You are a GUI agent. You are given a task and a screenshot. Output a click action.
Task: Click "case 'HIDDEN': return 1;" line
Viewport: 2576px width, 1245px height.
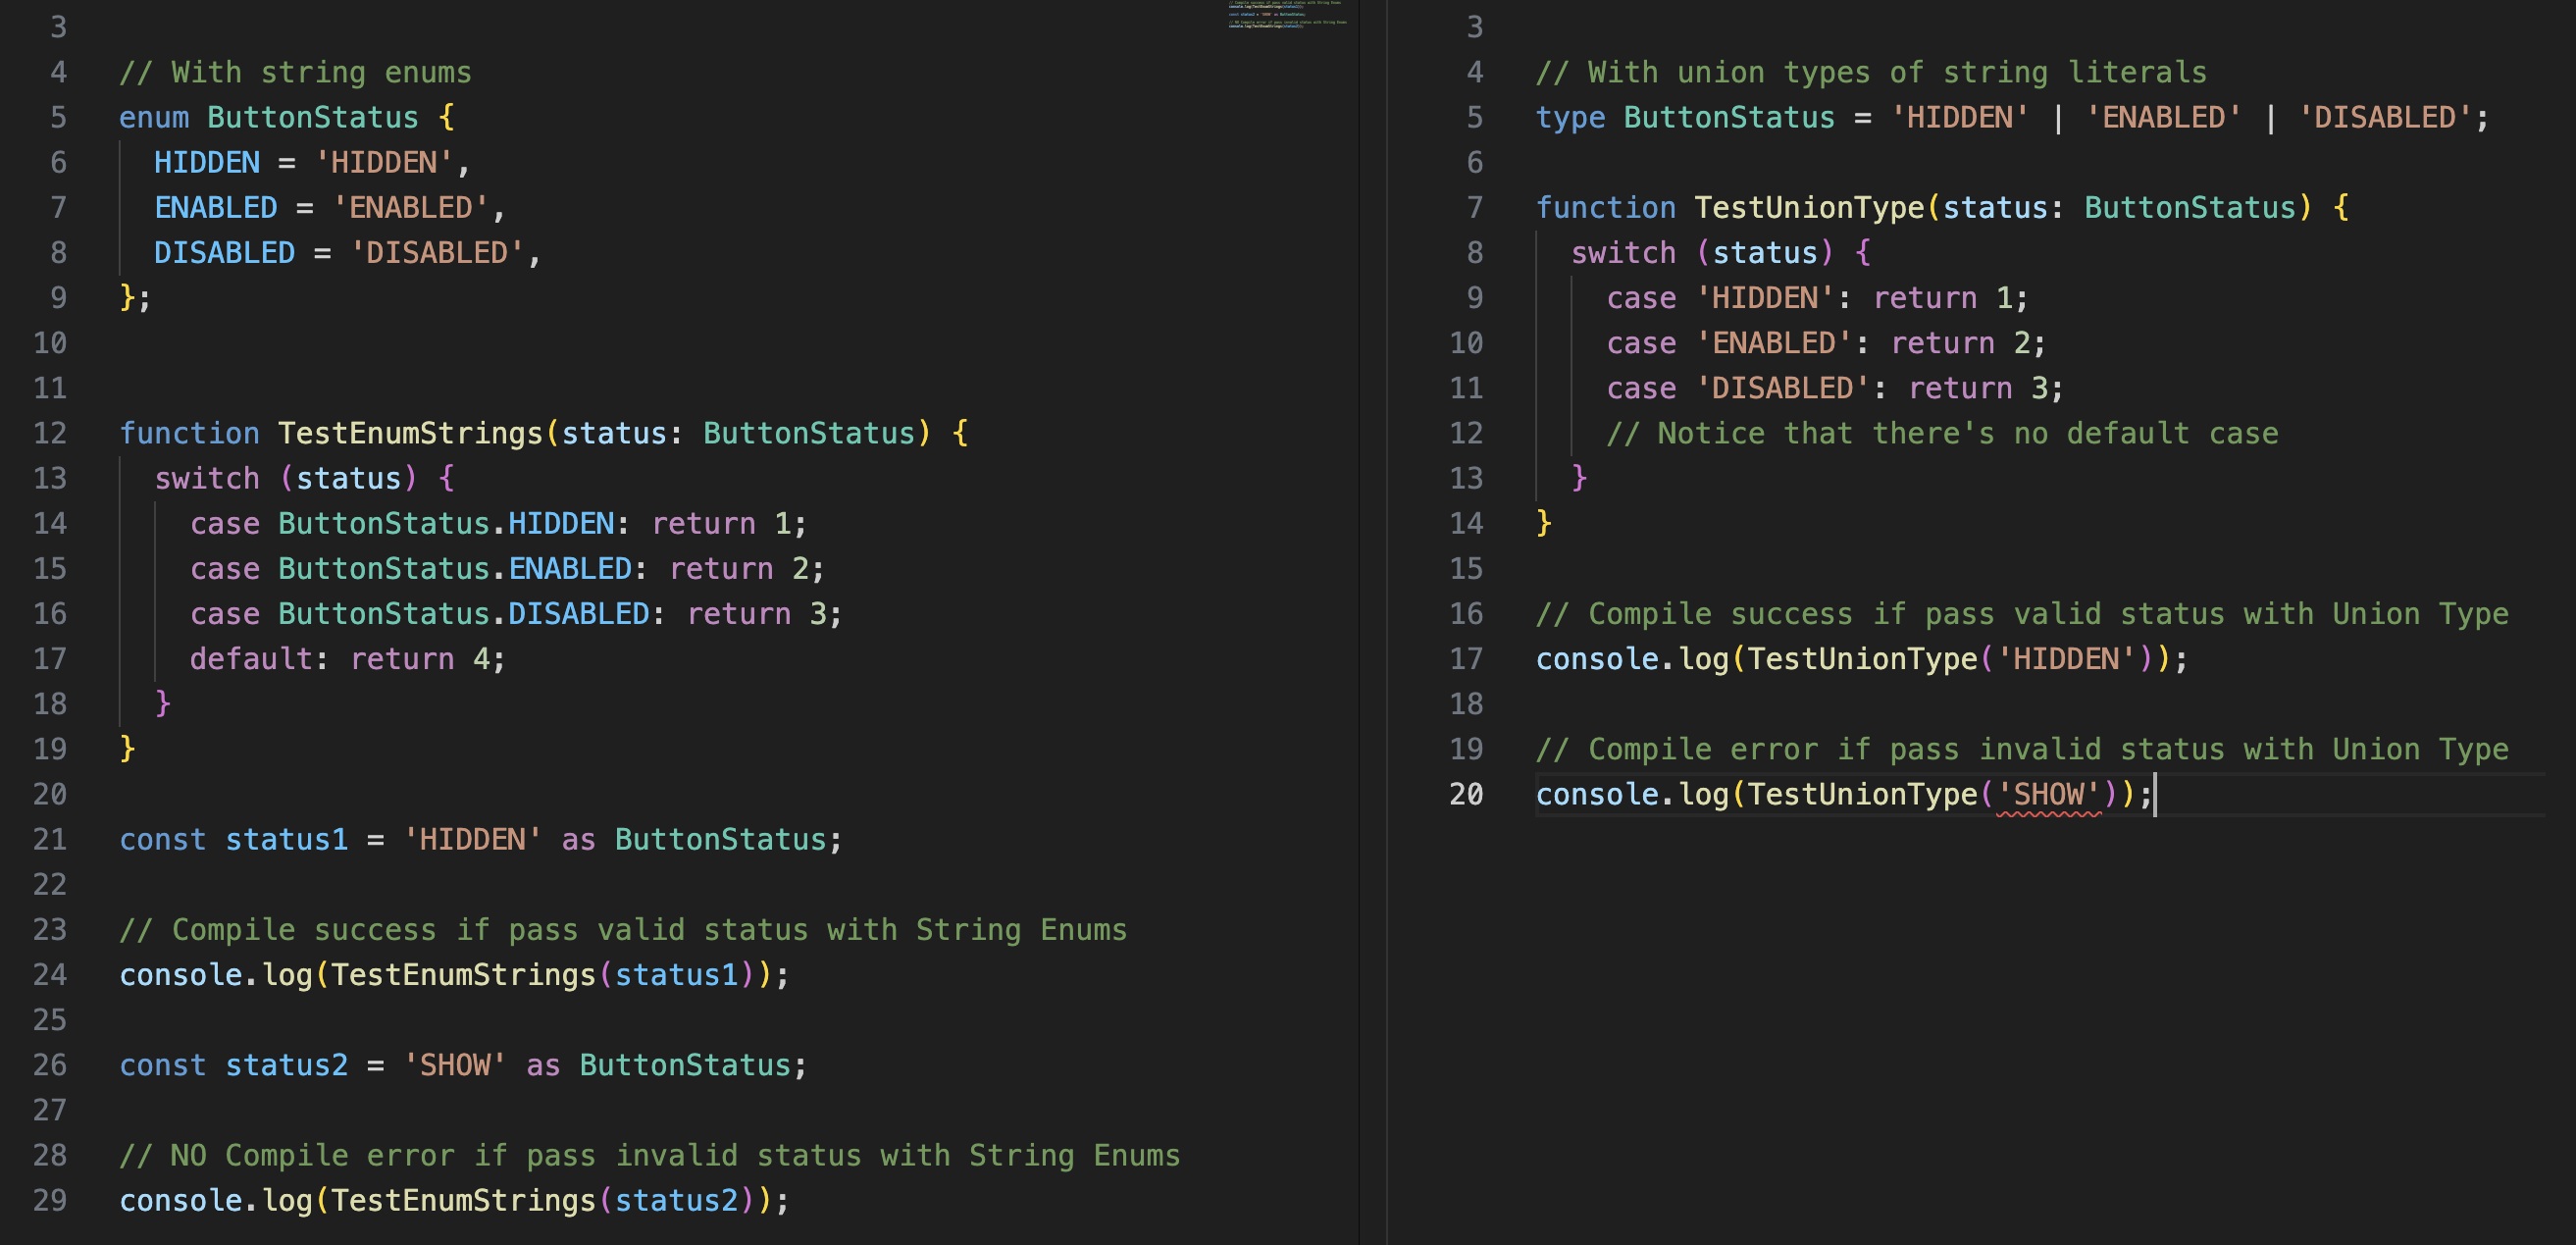coord(1817,297)
